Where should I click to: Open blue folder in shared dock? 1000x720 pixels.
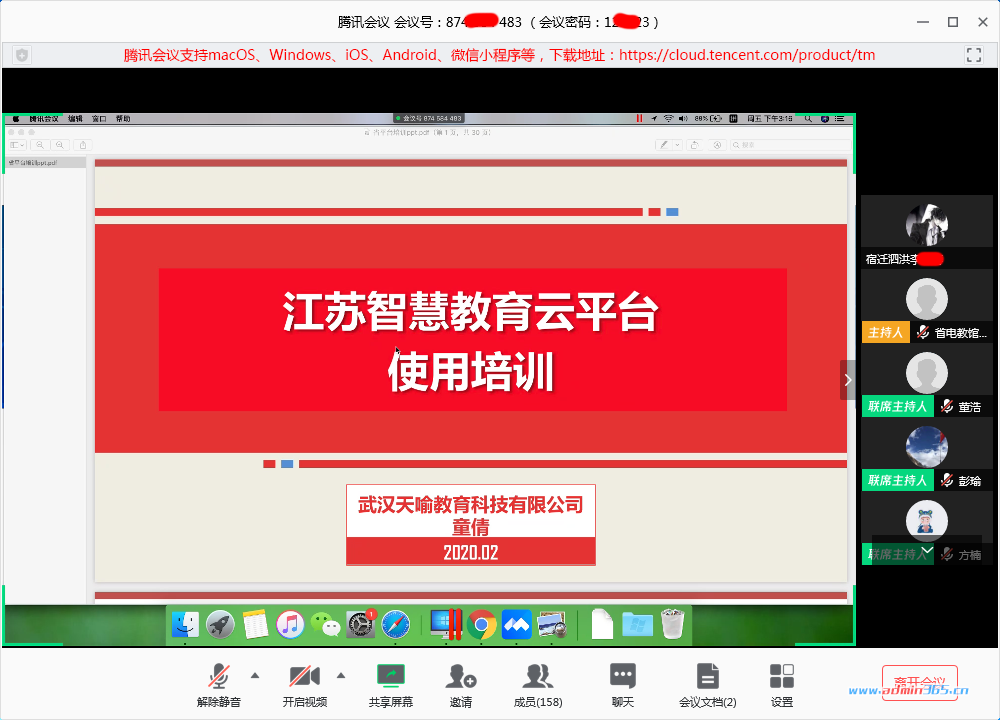pyautogui.click(x=637, y=624)
